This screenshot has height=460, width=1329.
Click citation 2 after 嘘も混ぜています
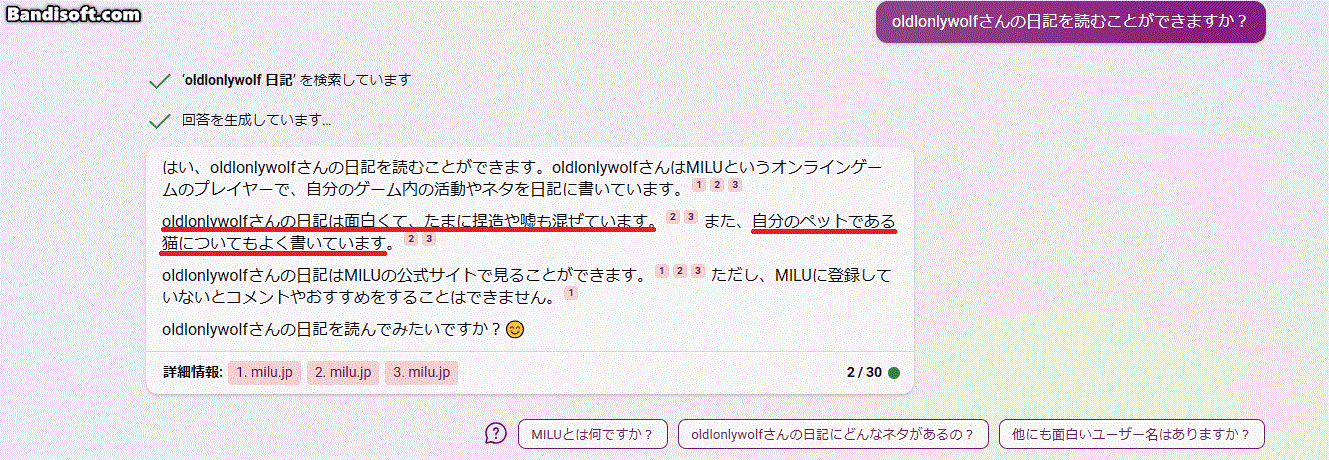(672, 216)
